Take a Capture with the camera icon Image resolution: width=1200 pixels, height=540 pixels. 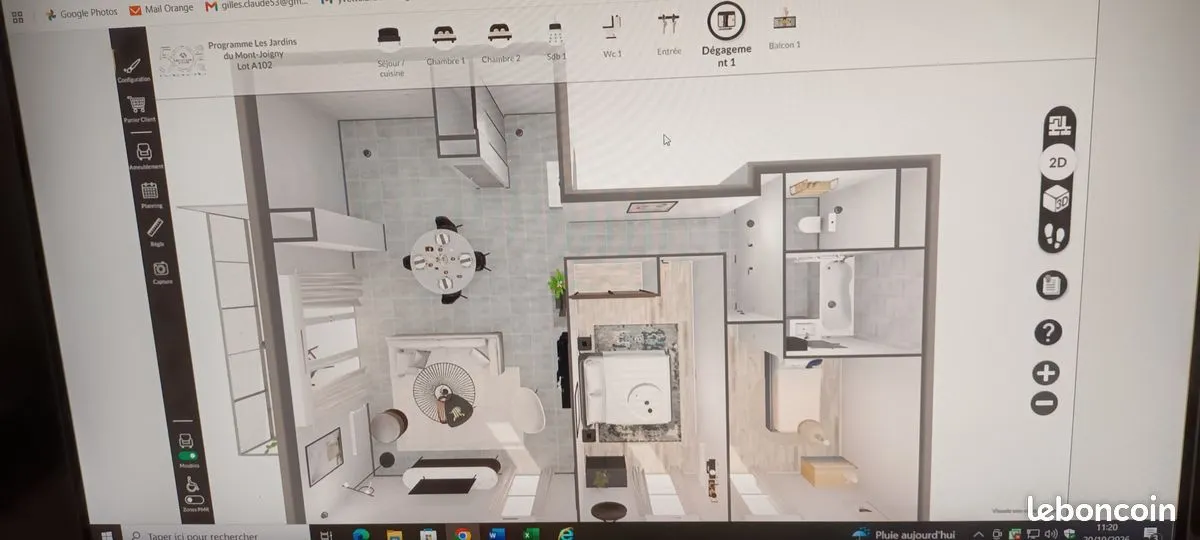click(x=161, y=272)
